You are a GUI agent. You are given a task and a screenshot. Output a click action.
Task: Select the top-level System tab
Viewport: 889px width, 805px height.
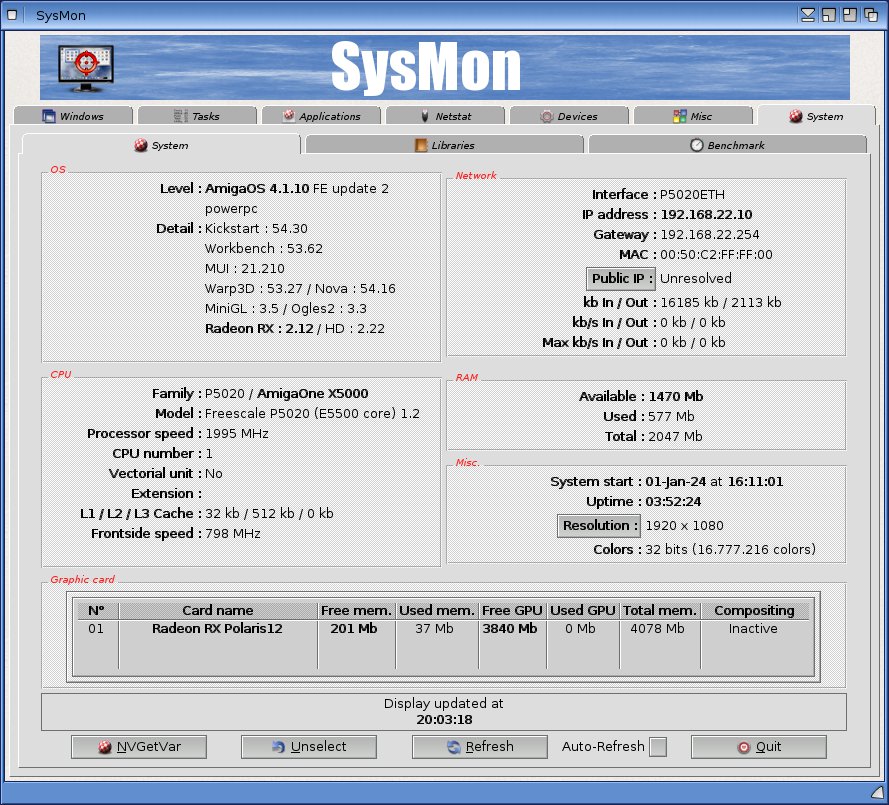tap(816, 116)
